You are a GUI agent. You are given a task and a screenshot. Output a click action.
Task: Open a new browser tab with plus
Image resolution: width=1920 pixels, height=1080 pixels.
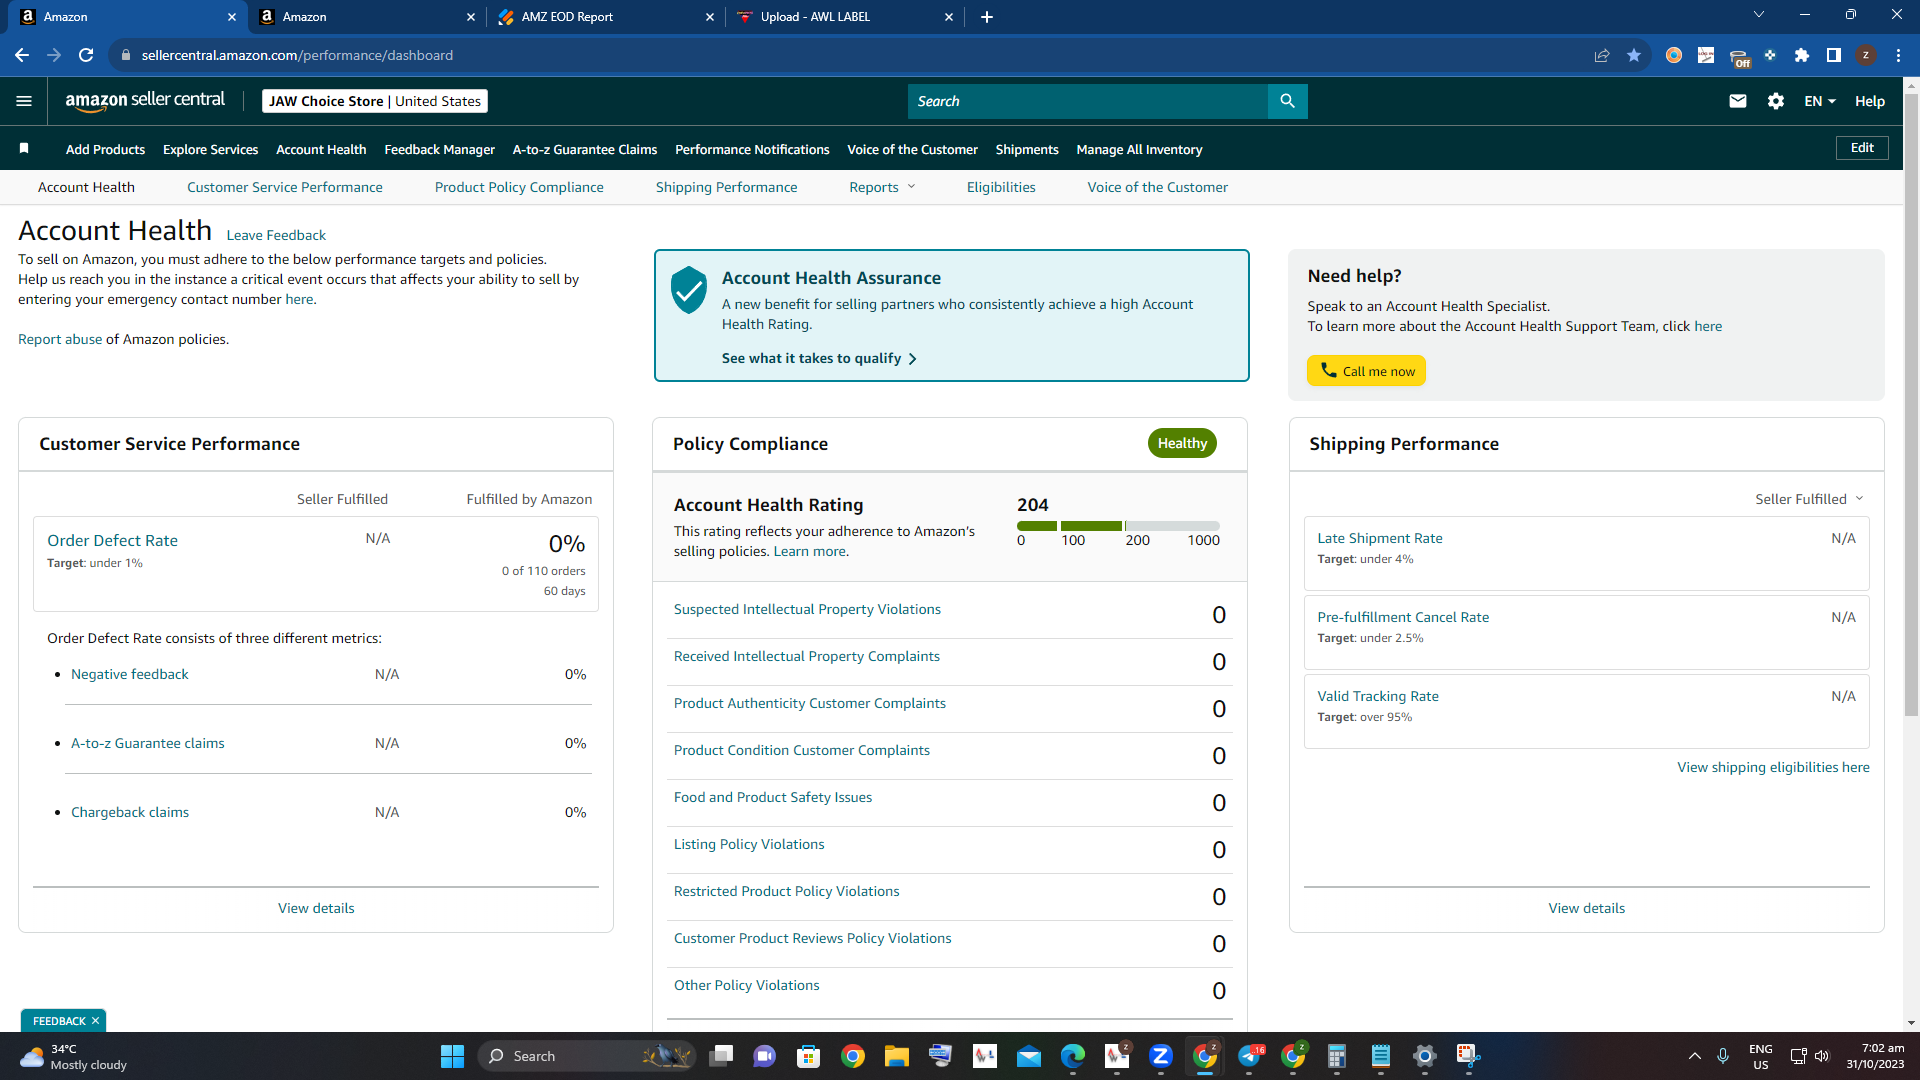point(987,17)
